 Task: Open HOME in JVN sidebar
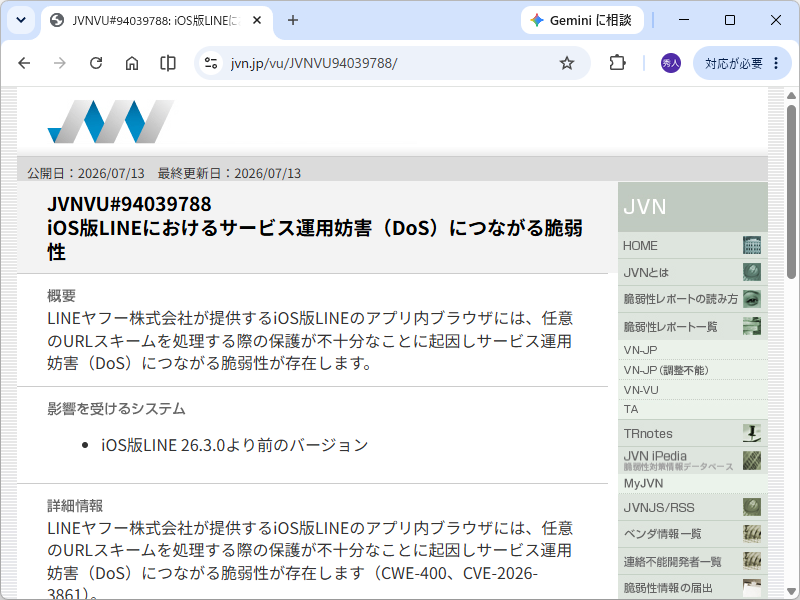pos(640,246)
